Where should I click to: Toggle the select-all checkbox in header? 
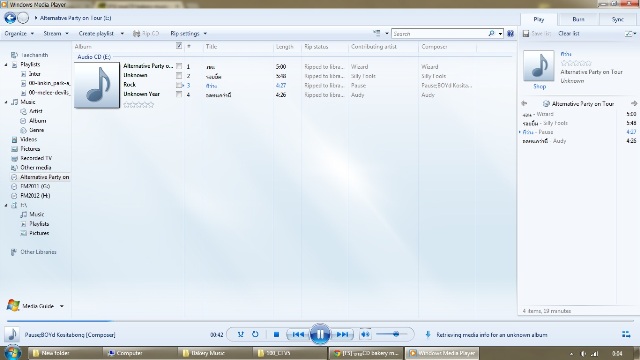pos(179,46)
